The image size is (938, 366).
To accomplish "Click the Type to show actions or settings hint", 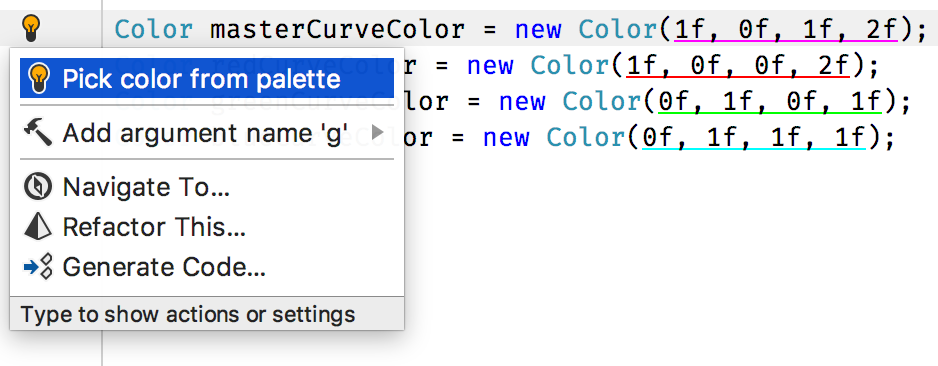I will pos(188,314).
